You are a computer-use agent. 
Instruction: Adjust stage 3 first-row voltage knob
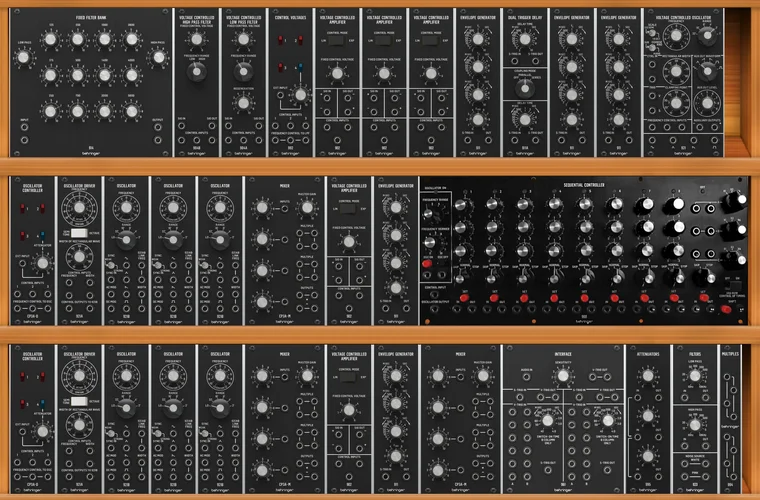pyautogui.click(x=523, y=204)
